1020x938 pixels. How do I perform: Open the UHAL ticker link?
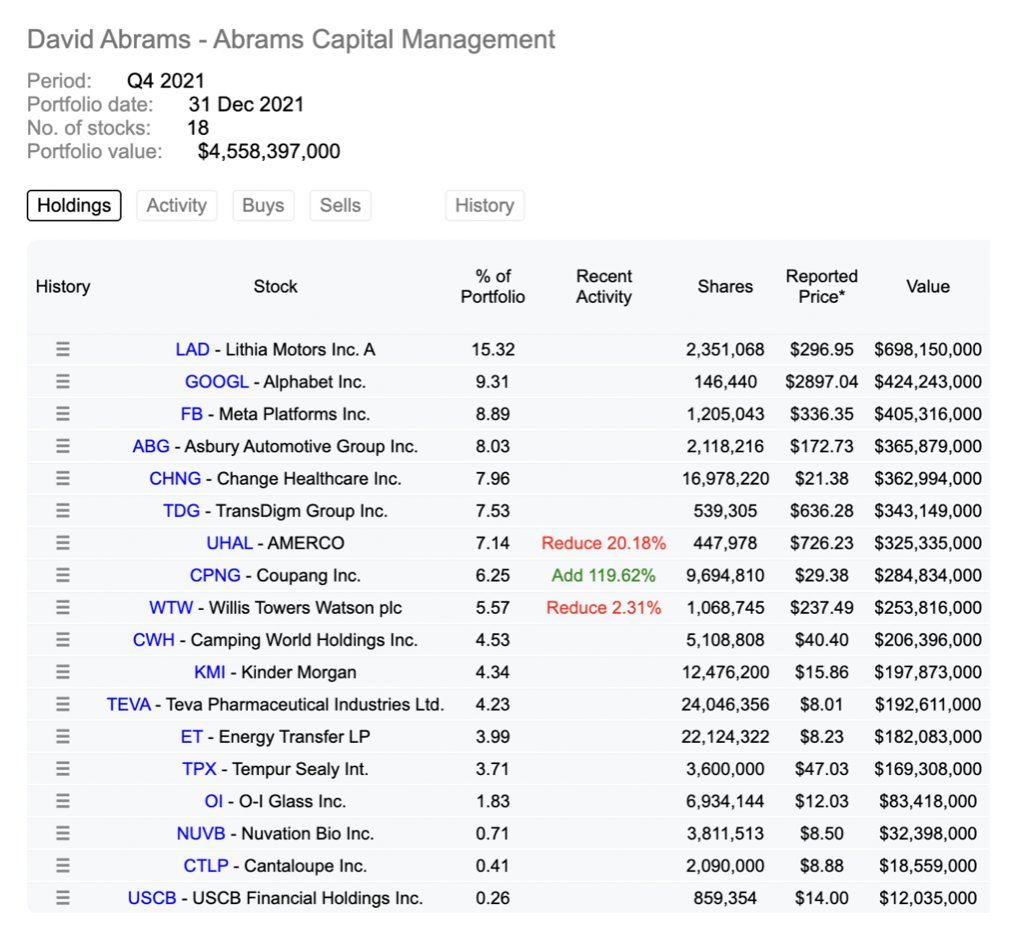(x=230, y=543)
